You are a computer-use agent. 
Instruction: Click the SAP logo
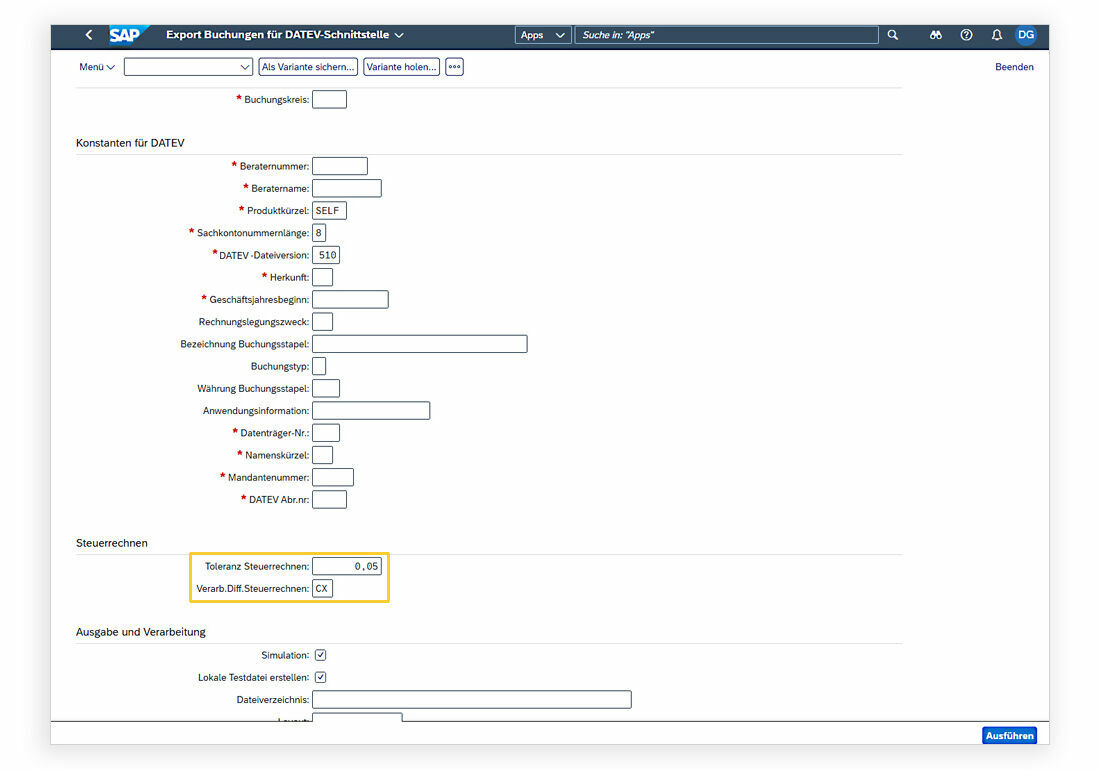point(127,35)
